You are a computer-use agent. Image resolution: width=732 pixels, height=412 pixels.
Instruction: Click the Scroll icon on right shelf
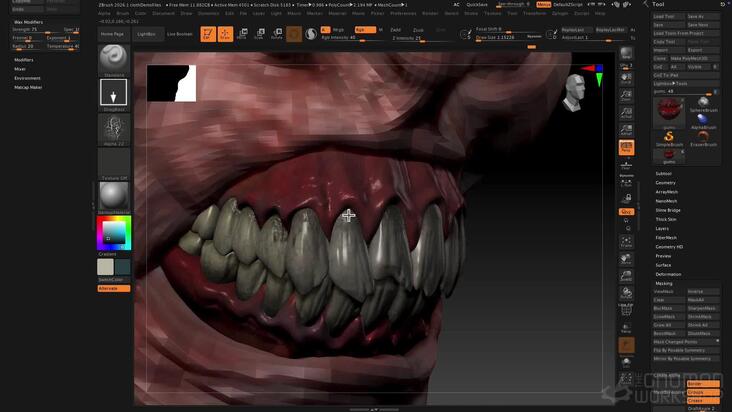coord(626,78)
